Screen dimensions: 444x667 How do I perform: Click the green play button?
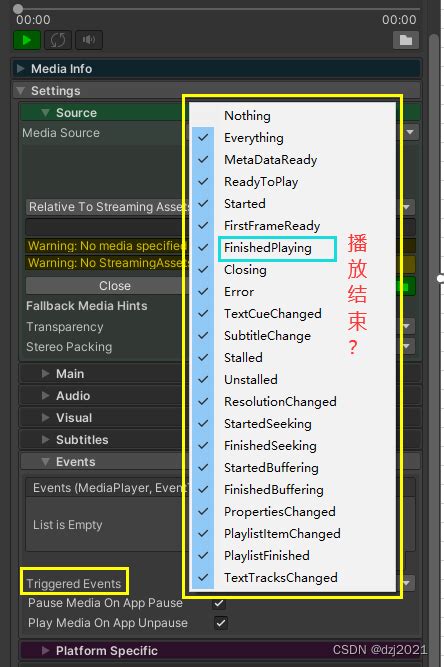[x=27, y=40]
